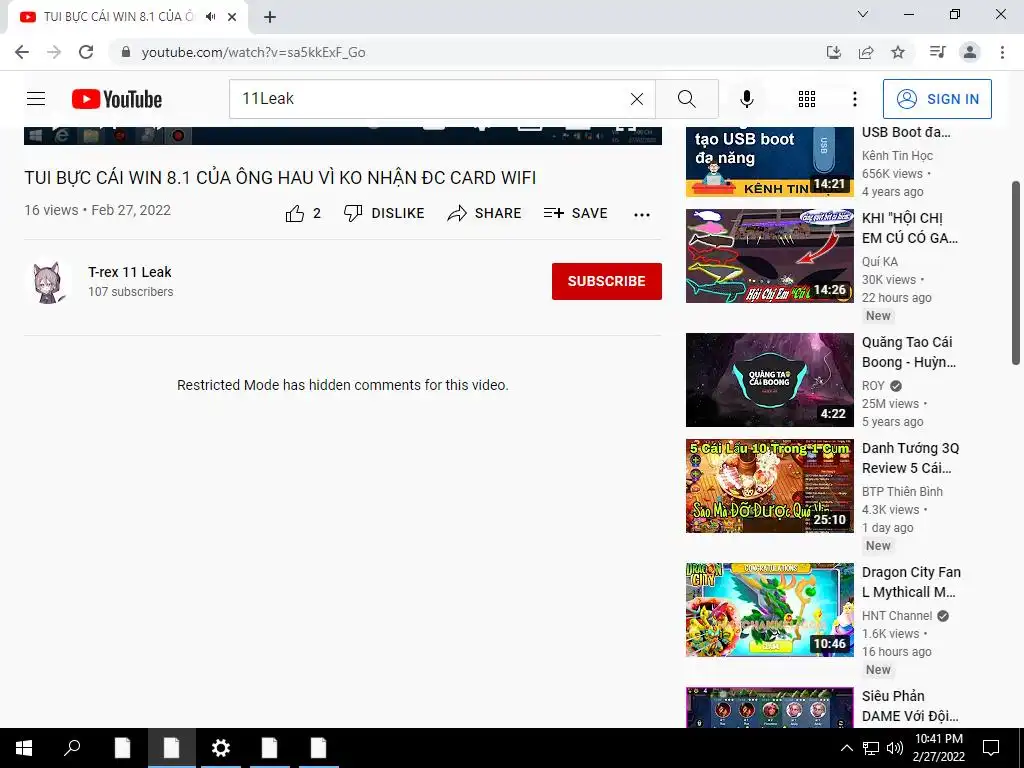Reload the YouTube page
Image resolution: width=1024 pixels, height=768 pixels.
coord(86,52)
